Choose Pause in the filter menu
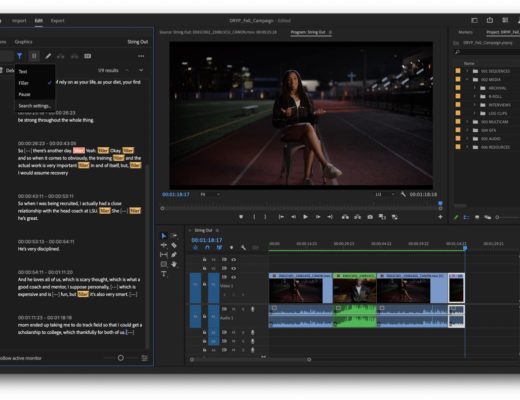 coord(24,94)
